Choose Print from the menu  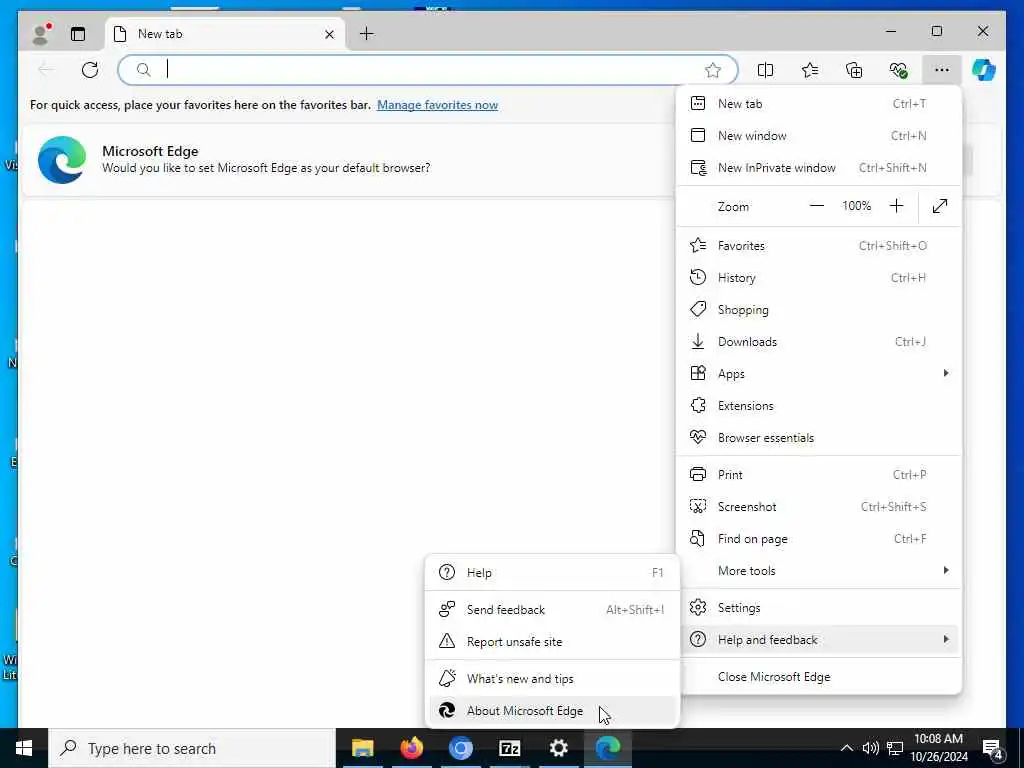click(x=819, y=475)
